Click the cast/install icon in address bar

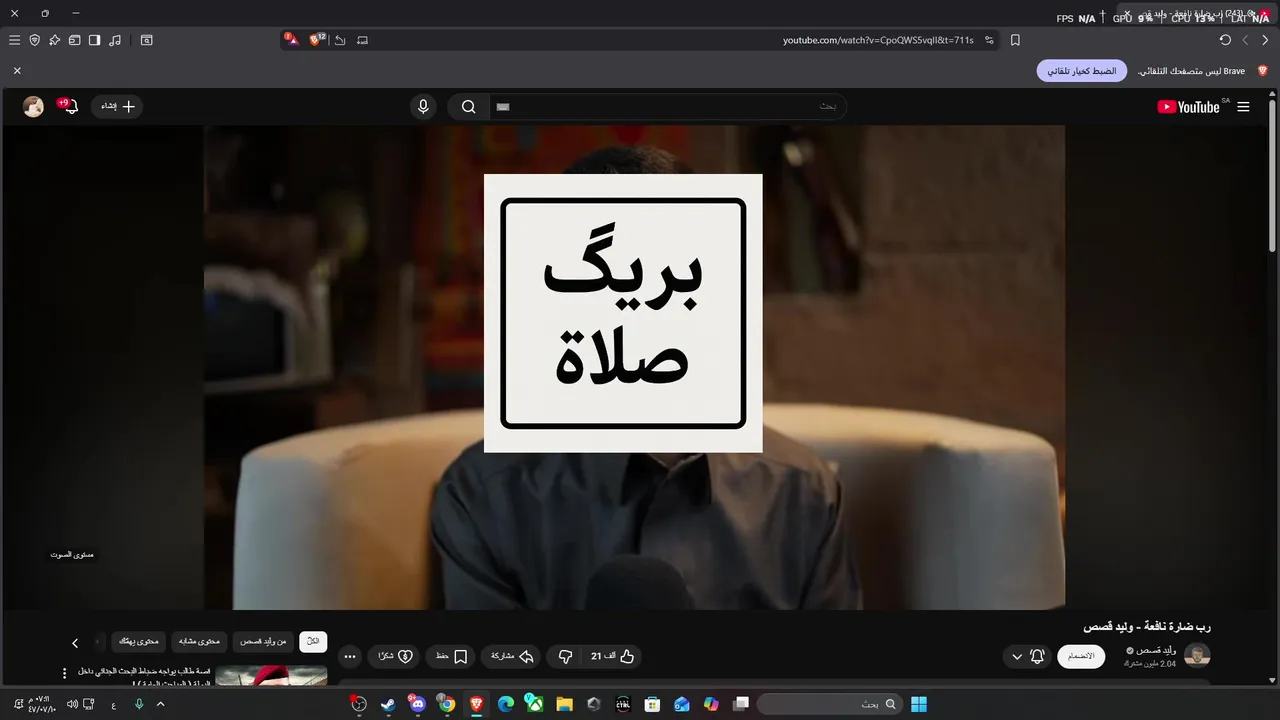pos(362,40)
